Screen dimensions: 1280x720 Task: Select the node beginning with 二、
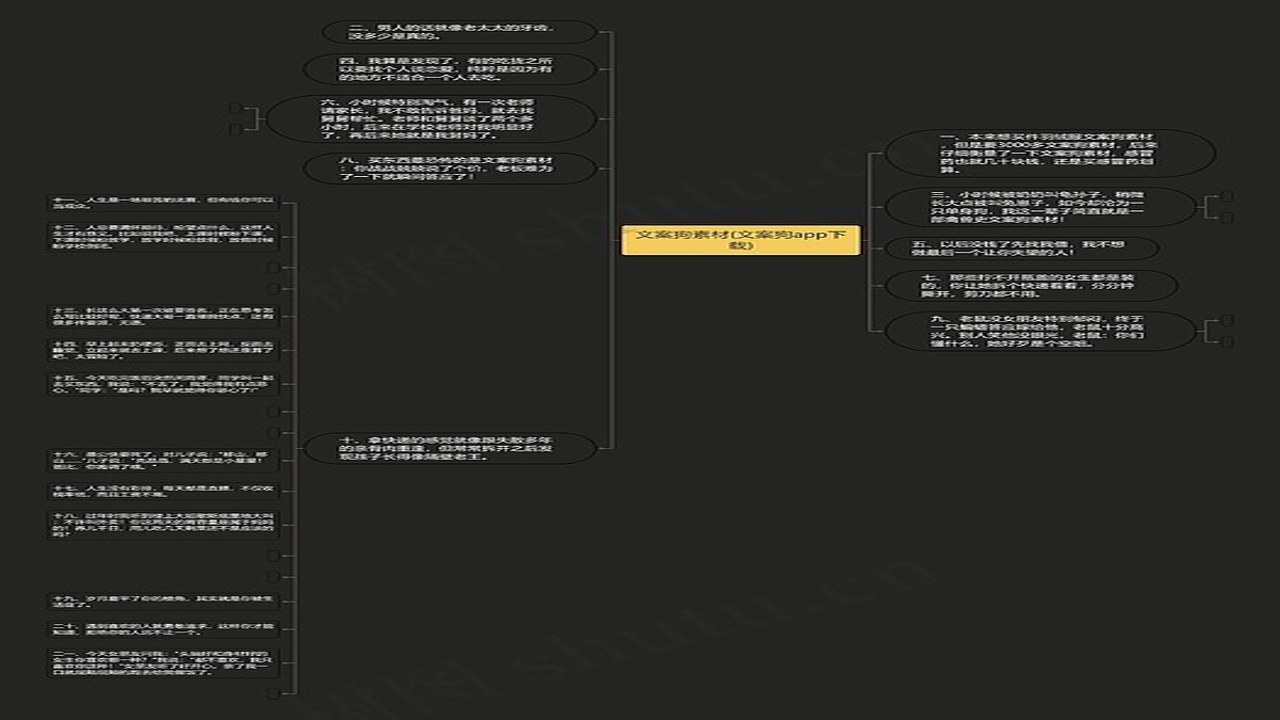[458, 32]
